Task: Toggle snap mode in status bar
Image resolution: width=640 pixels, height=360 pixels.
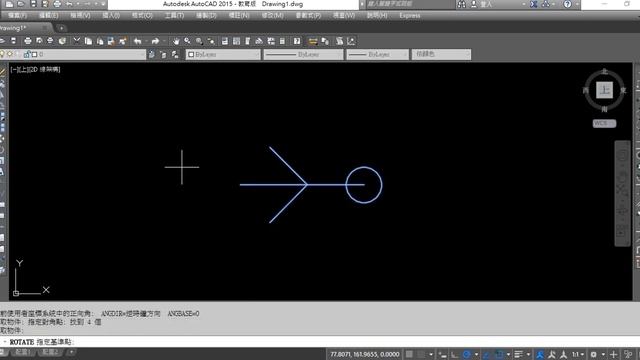Action: coord(422,354)
